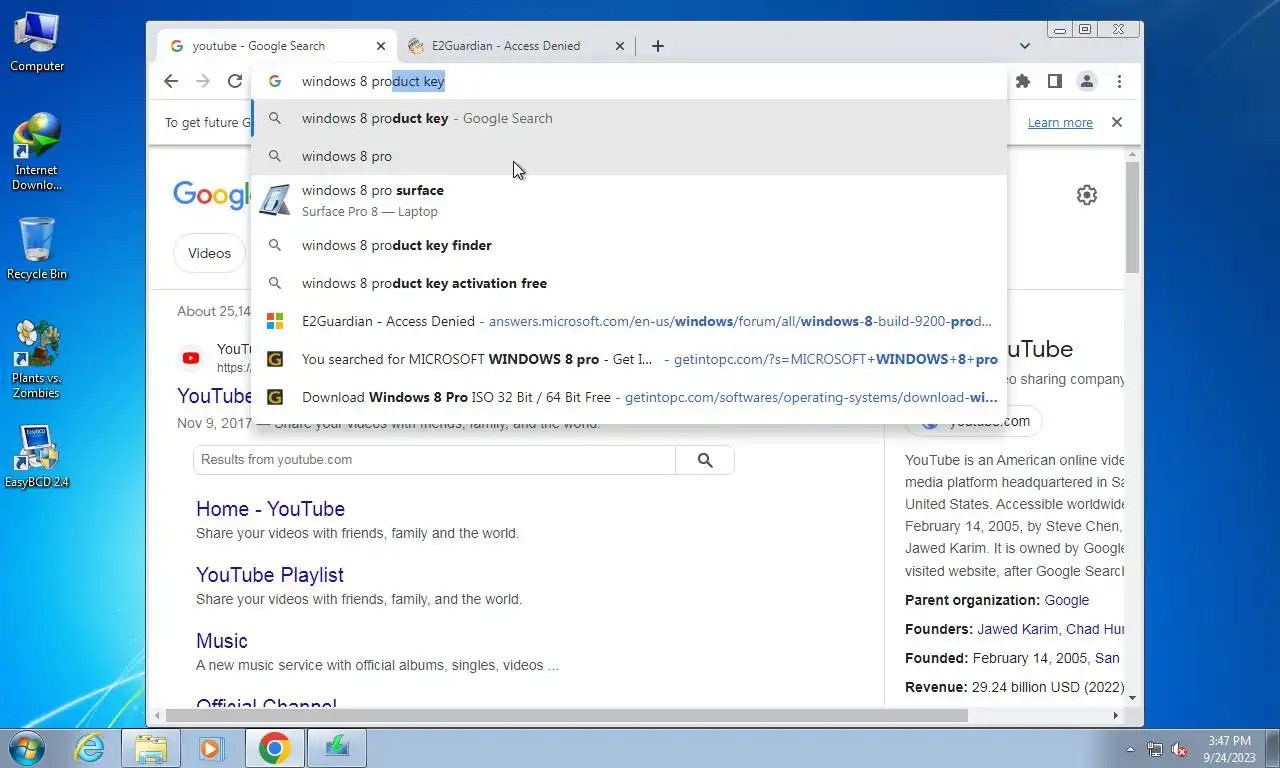Image resolution: width=1280 pixels, height=768 pixels.
Task: Open the Jawed Karim founder link
Action: 1017,629
